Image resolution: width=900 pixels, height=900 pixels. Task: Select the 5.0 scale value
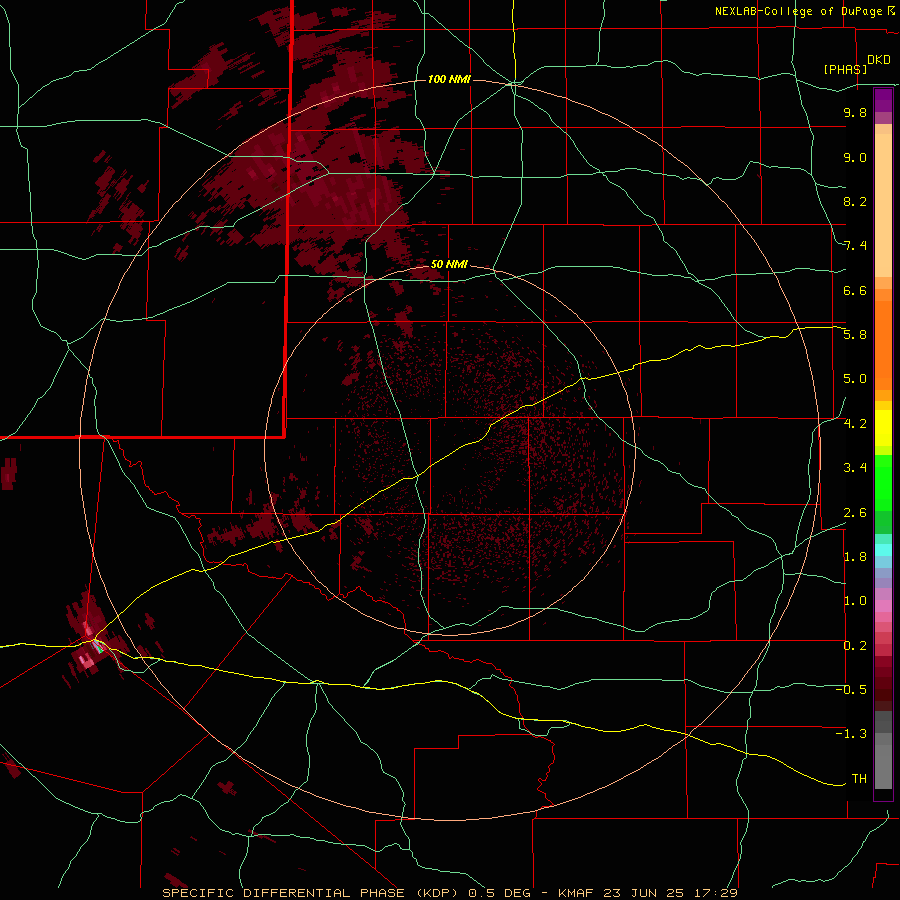(855, 379)
